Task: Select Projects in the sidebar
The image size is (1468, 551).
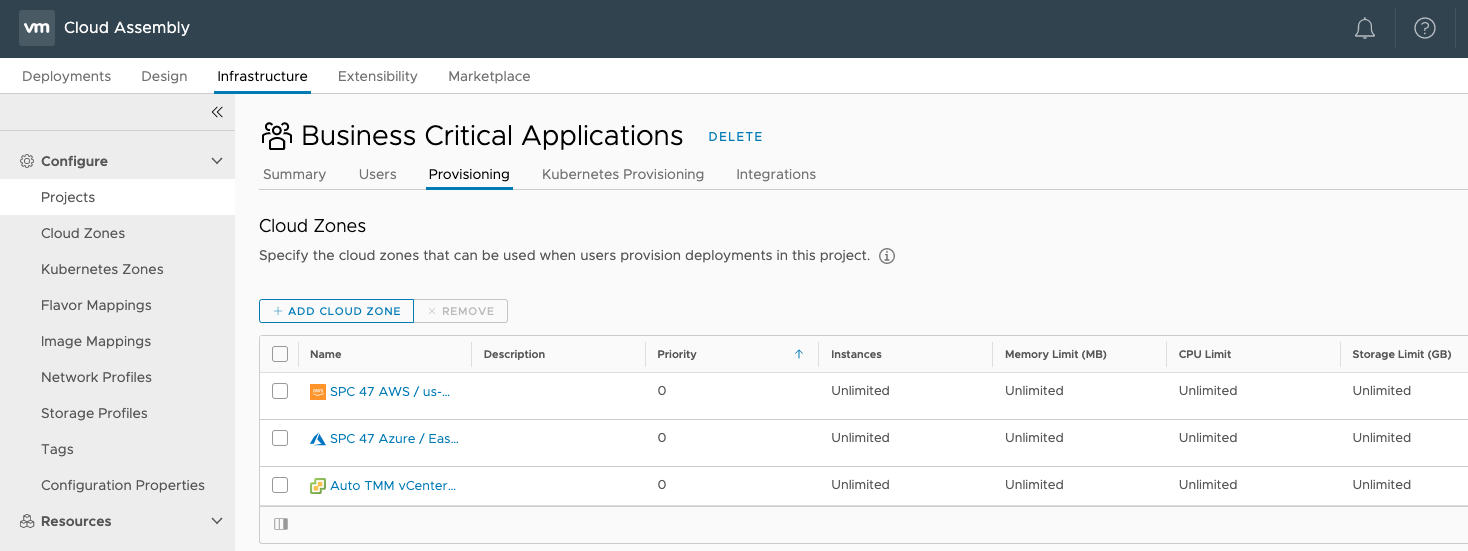Action: pyautogui.click(x=117, y=197)
